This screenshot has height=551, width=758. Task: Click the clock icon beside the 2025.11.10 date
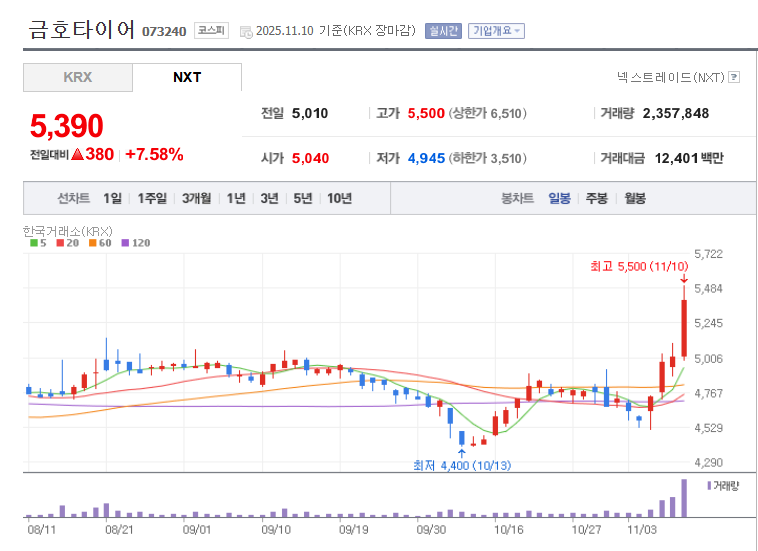click(x=246, y=32)
